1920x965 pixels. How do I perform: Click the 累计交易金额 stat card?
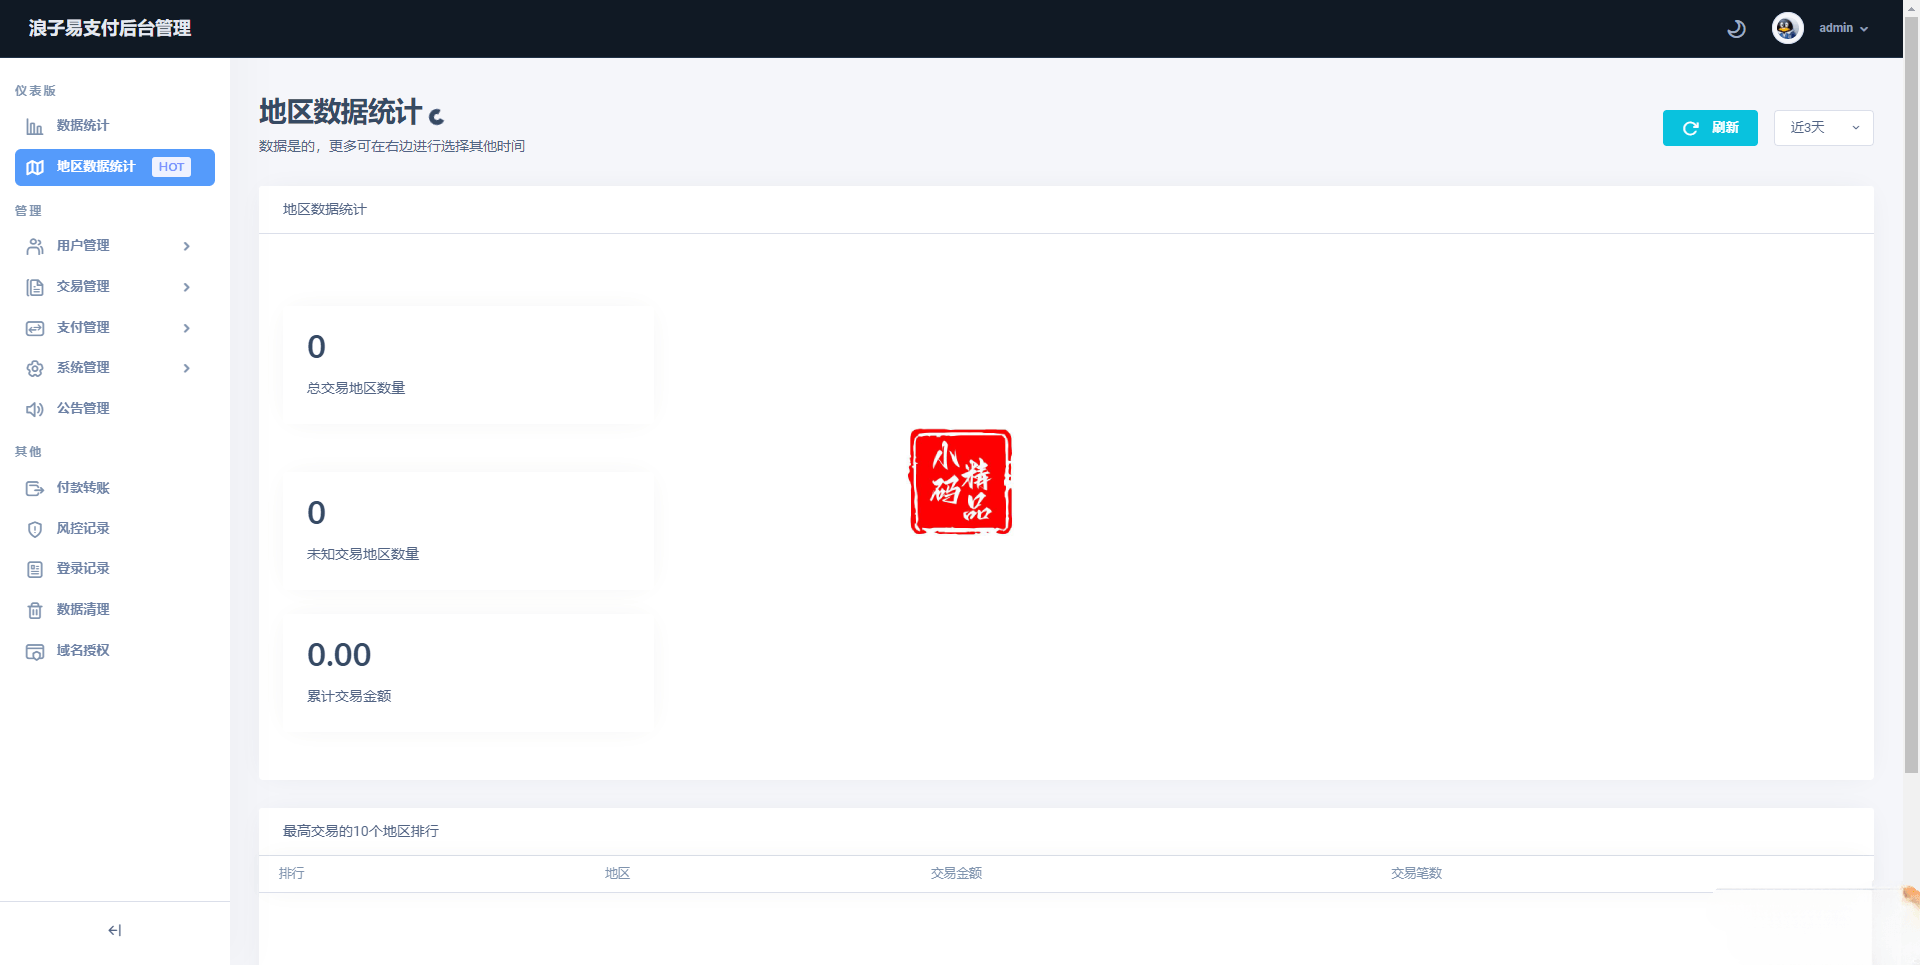coord(468,673)
